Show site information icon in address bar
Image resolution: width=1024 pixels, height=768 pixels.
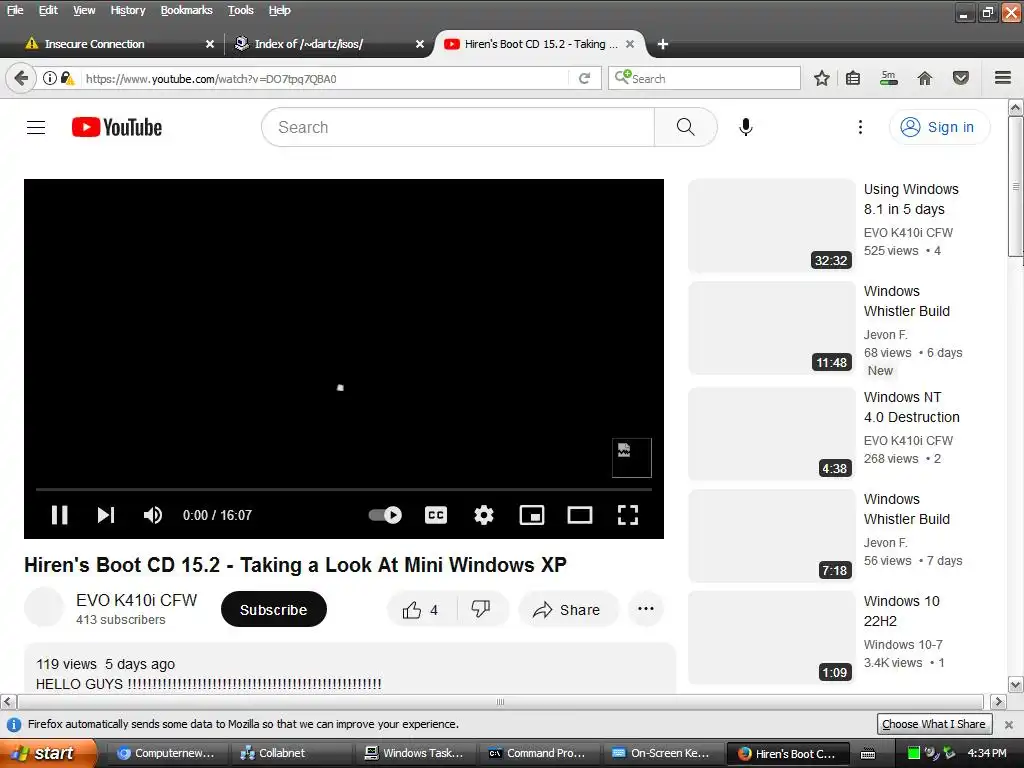50,78
